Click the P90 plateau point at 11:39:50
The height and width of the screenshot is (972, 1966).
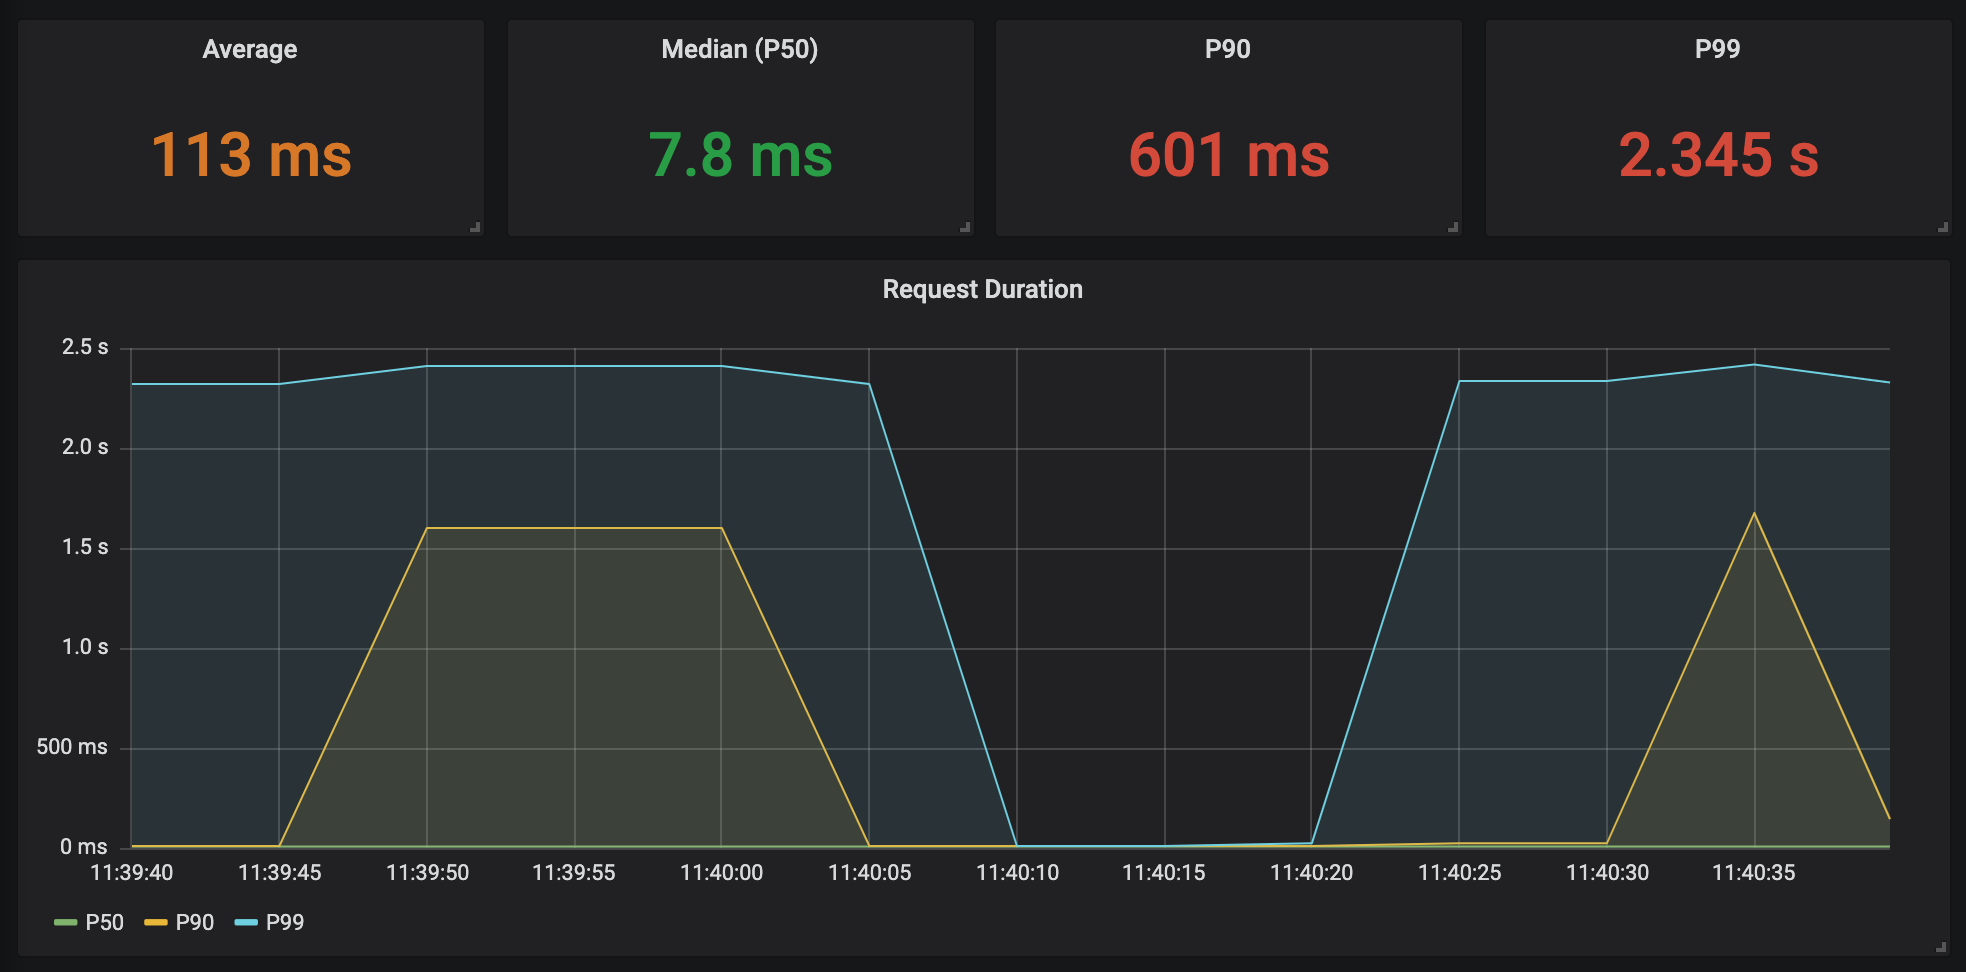[427, 528]
